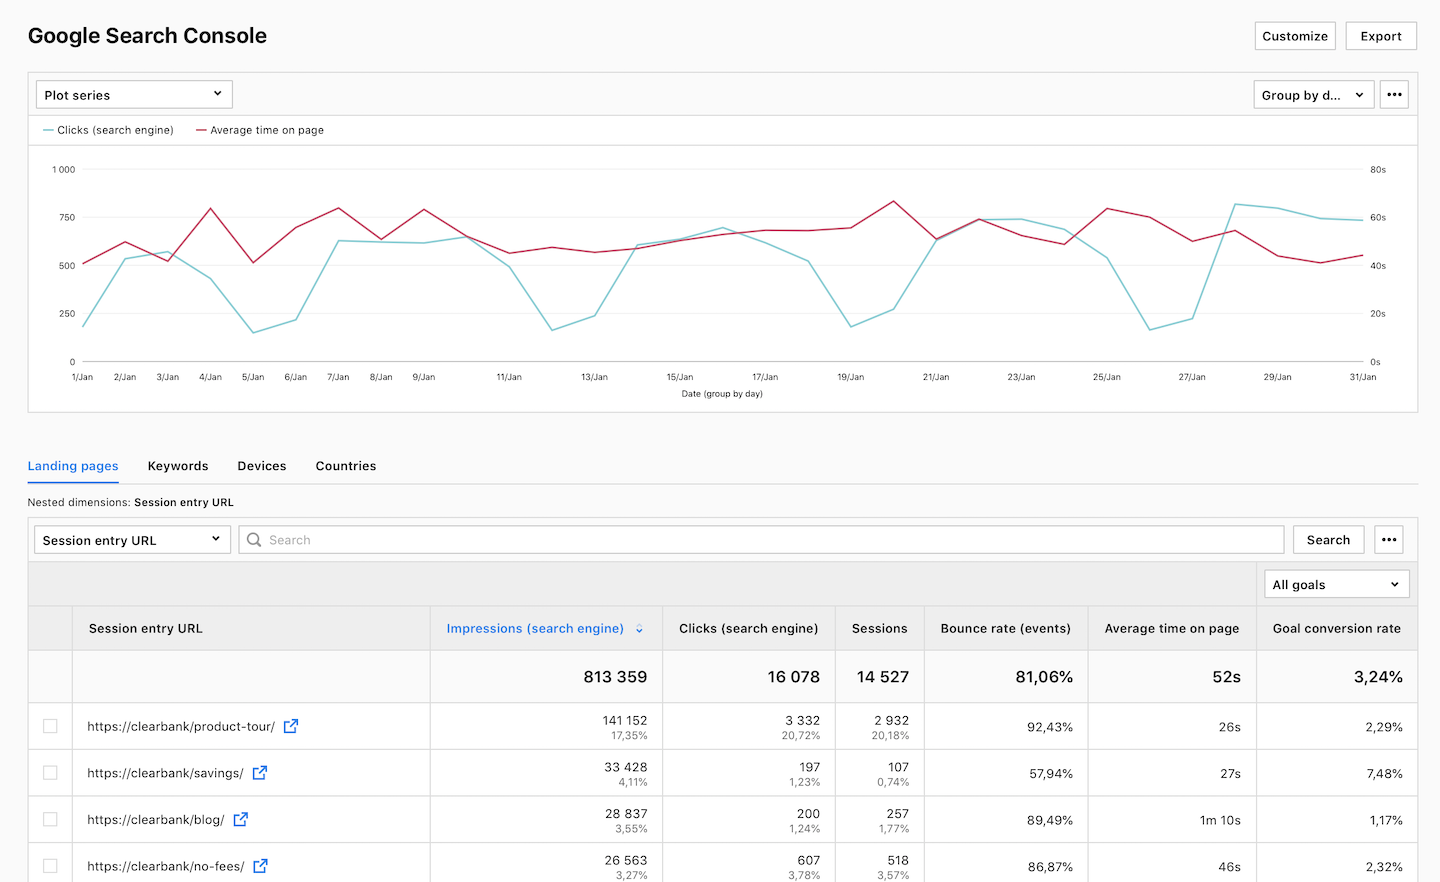Open the All goals dropdown
Viewport: 1440px width, 882px height.
tap(1336, 585)
